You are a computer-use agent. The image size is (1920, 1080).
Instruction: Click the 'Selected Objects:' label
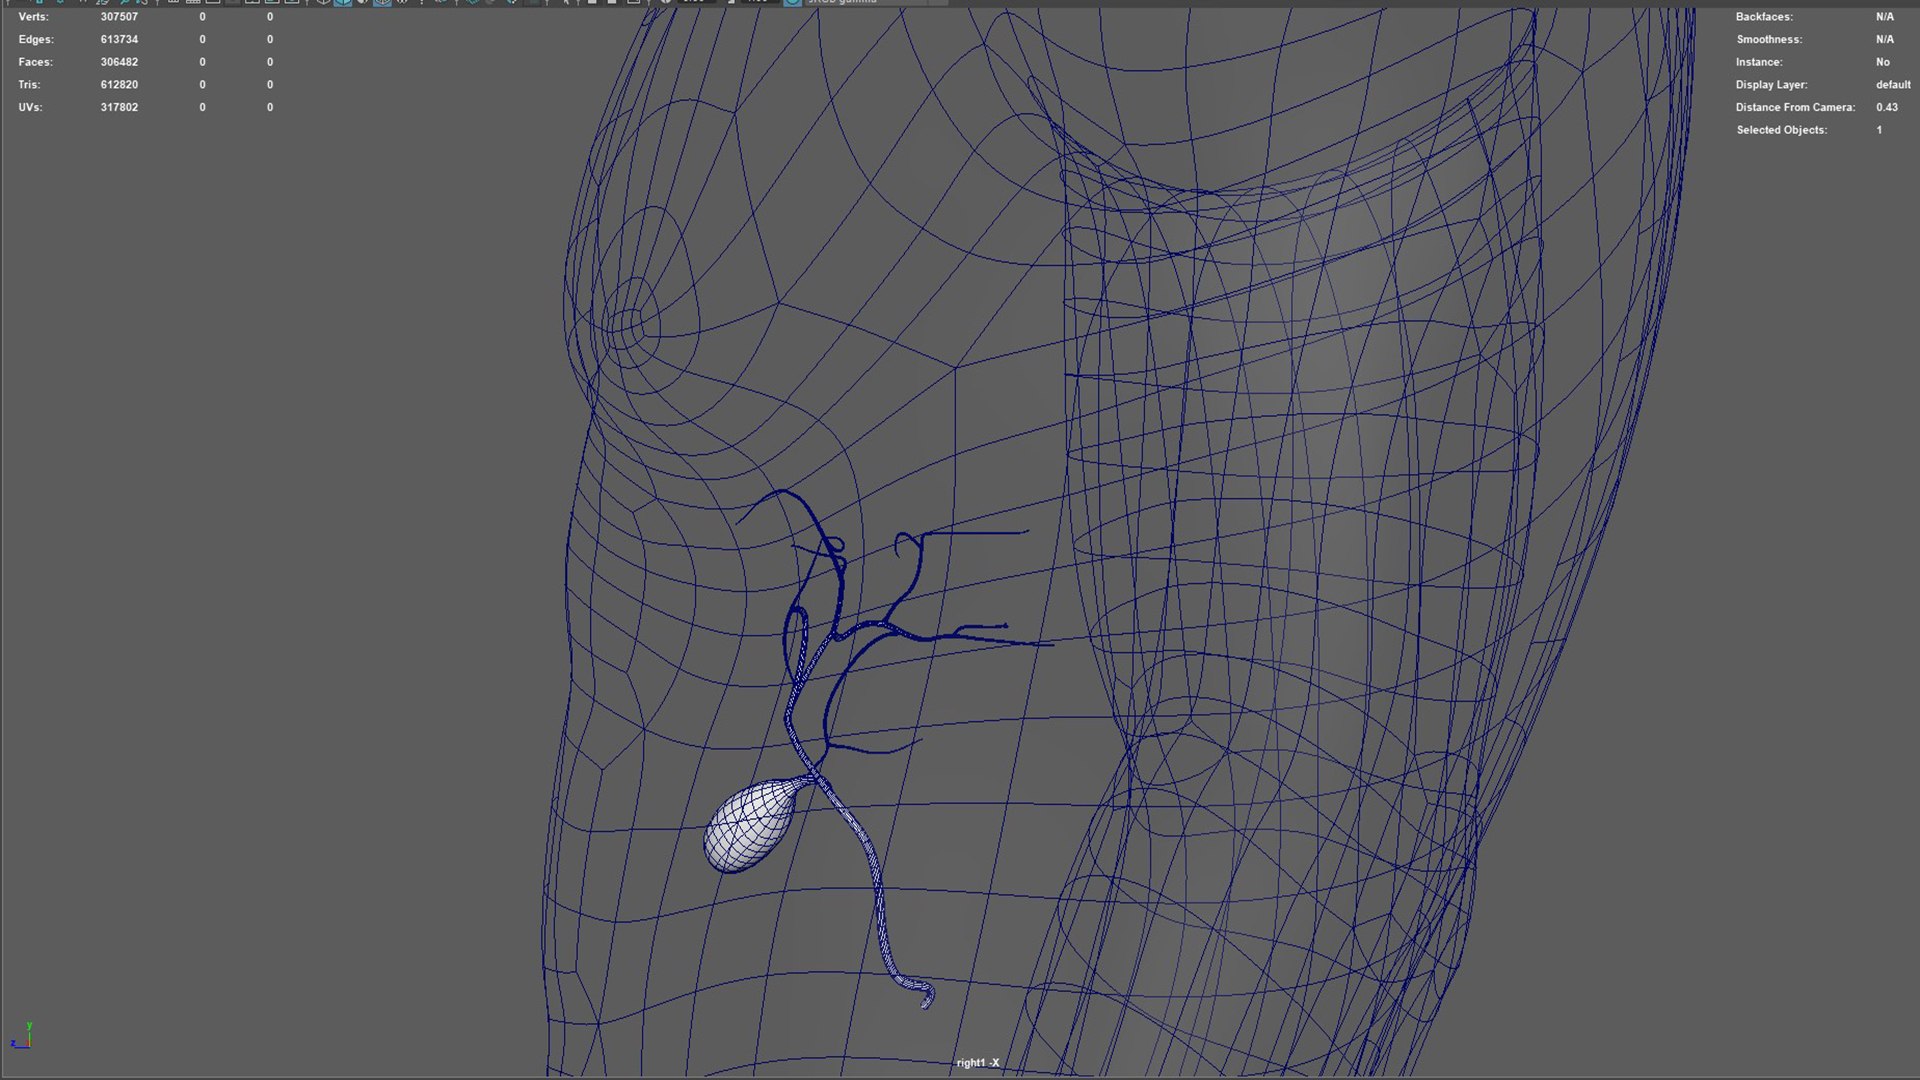(x=1781, y=130)
